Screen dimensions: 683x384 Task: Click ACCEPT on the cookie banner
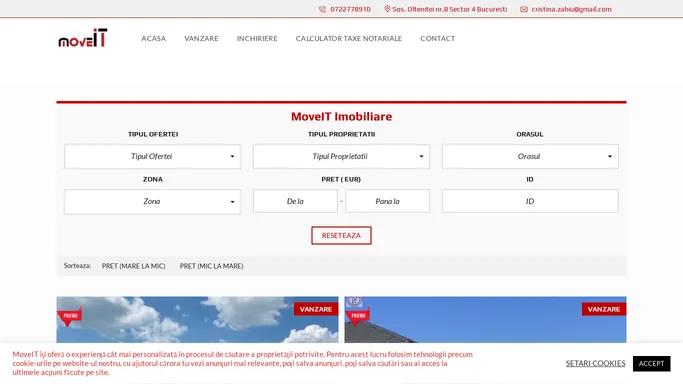point(652,364)
